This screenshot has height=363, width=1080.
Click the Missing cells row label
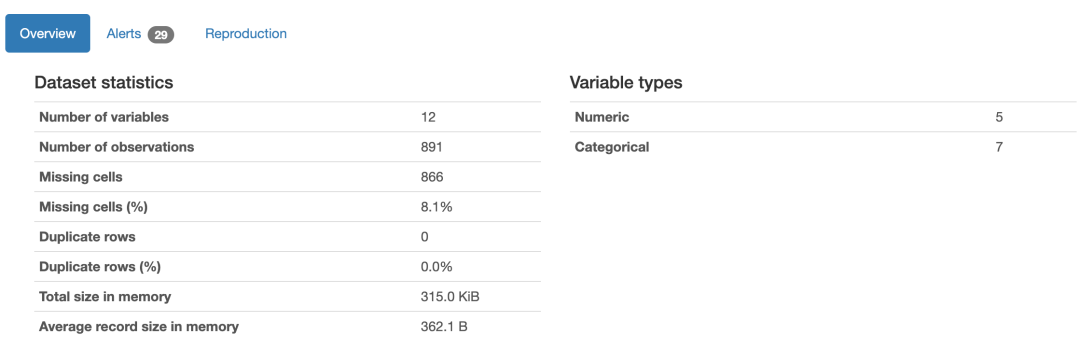[x=81, y=177]
